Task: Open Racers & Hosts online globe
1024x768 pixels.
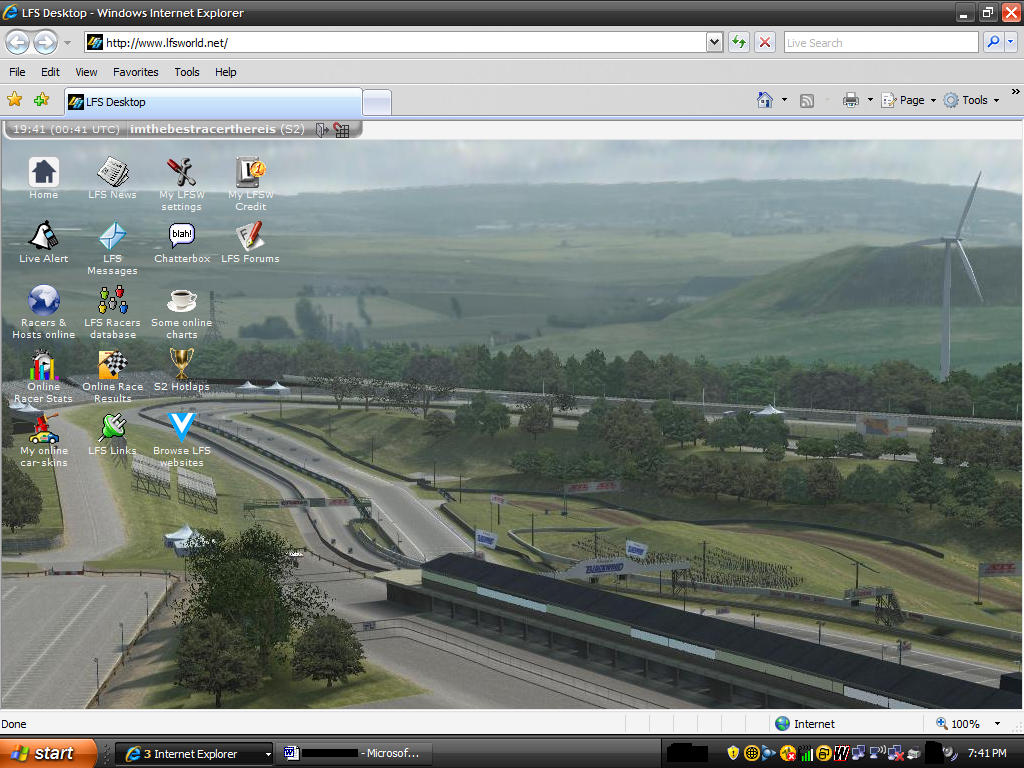Action: tap(43, 312)
